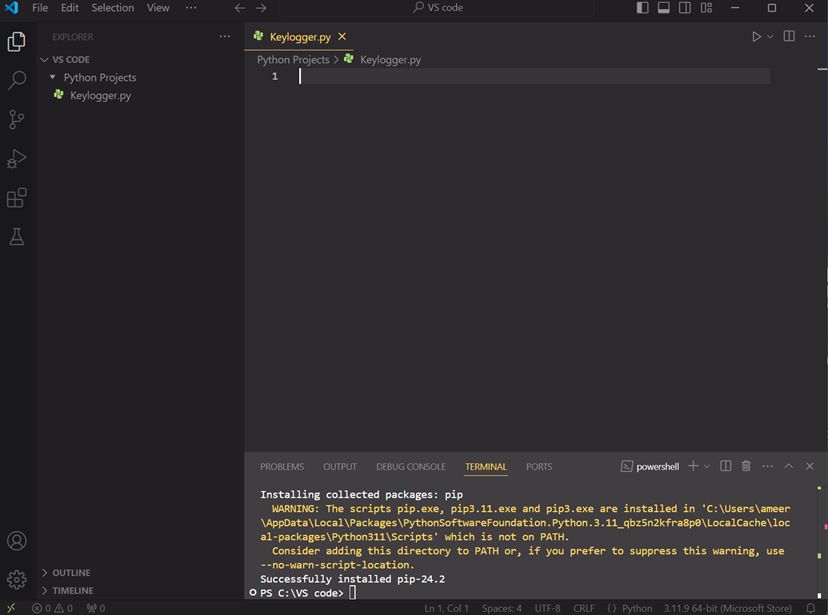Image resolution: width=828 pixels, height=615 pixels.
Task: Click line 1 in the code editor
Action: tap(534, 77)
